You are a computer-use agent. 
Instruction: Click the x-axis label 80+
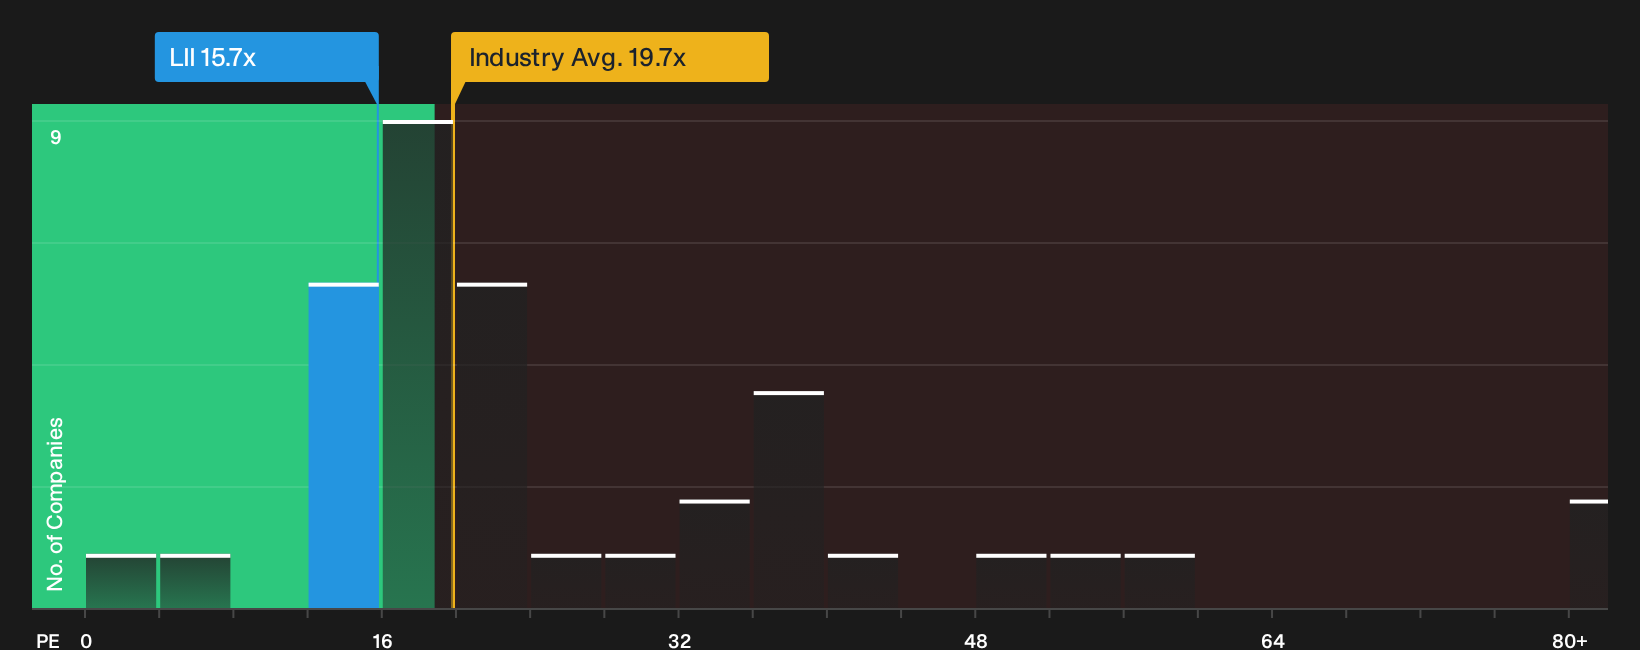(x=1570, y=640)
